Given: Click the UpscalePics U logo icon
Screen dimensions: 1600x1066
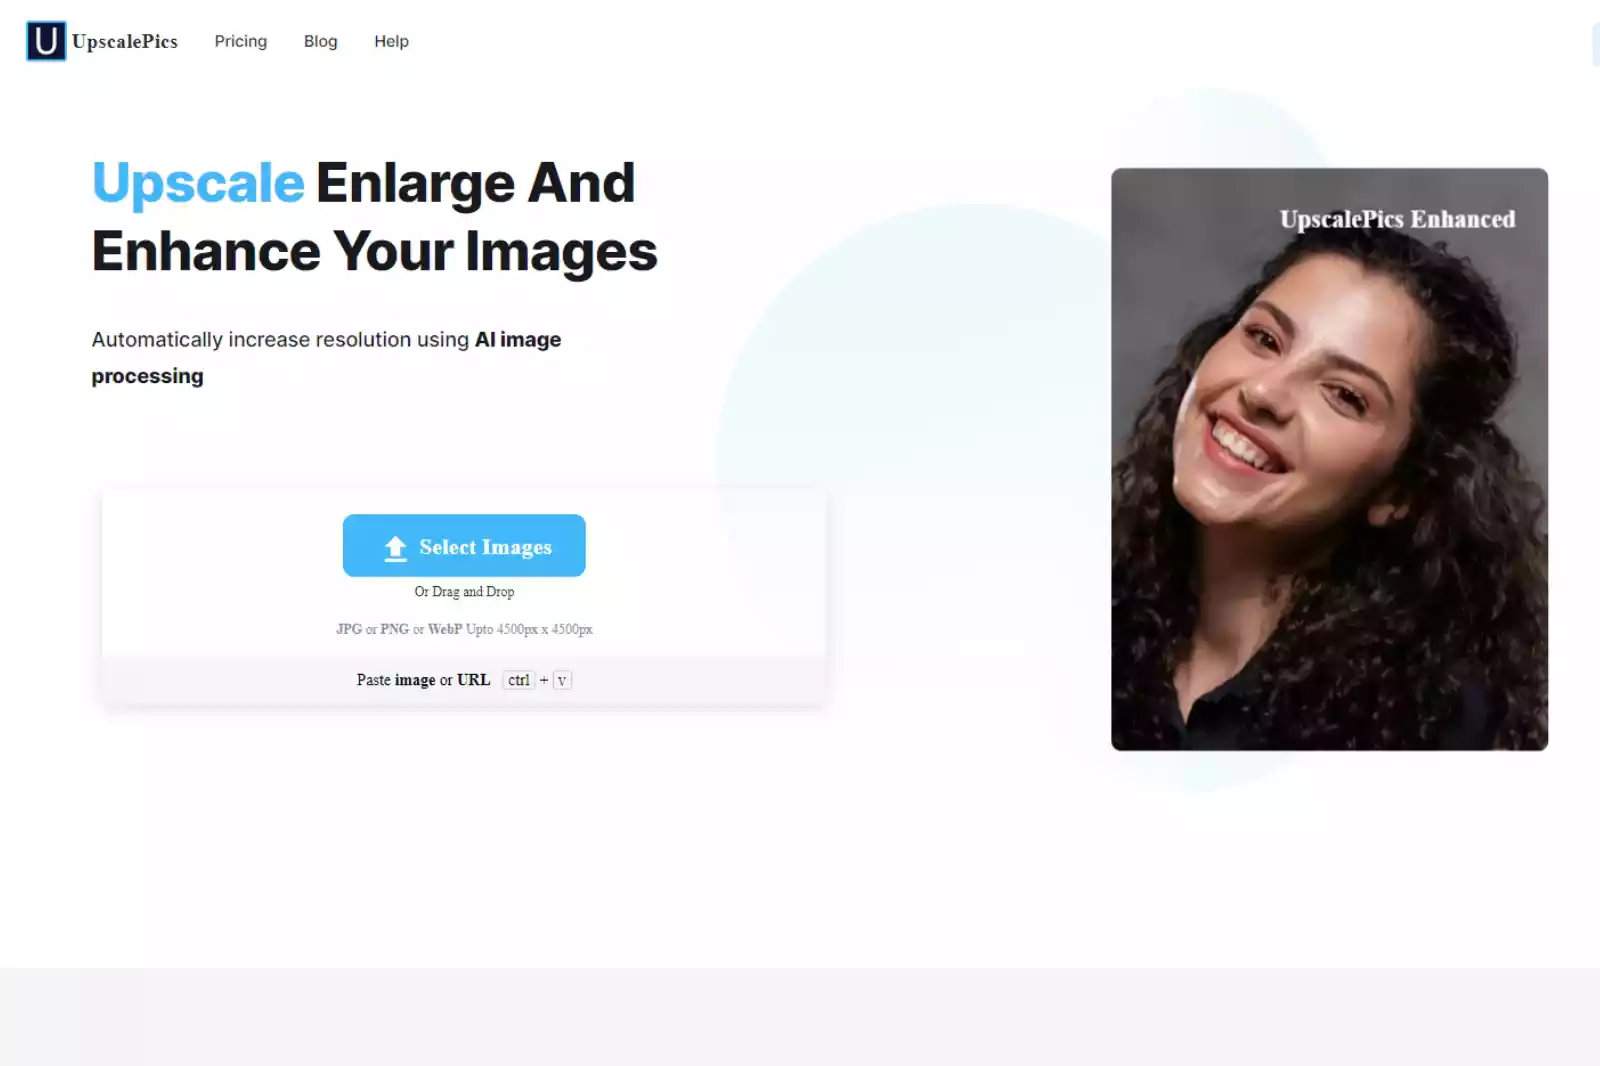Looking at the screenshot, I should [46, 41].
